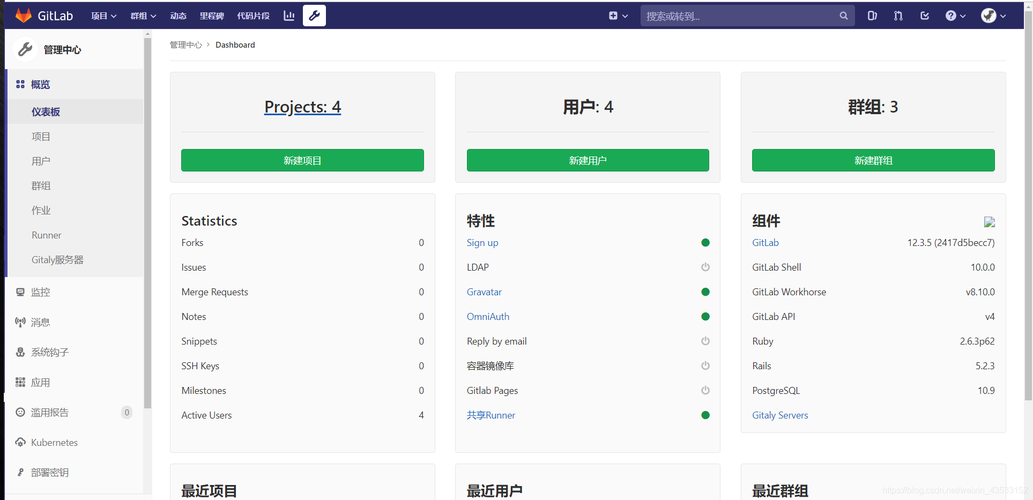Click the 管理中心 wrench avatar icon
Screen dimensions: 1033x500
[25, 49]
